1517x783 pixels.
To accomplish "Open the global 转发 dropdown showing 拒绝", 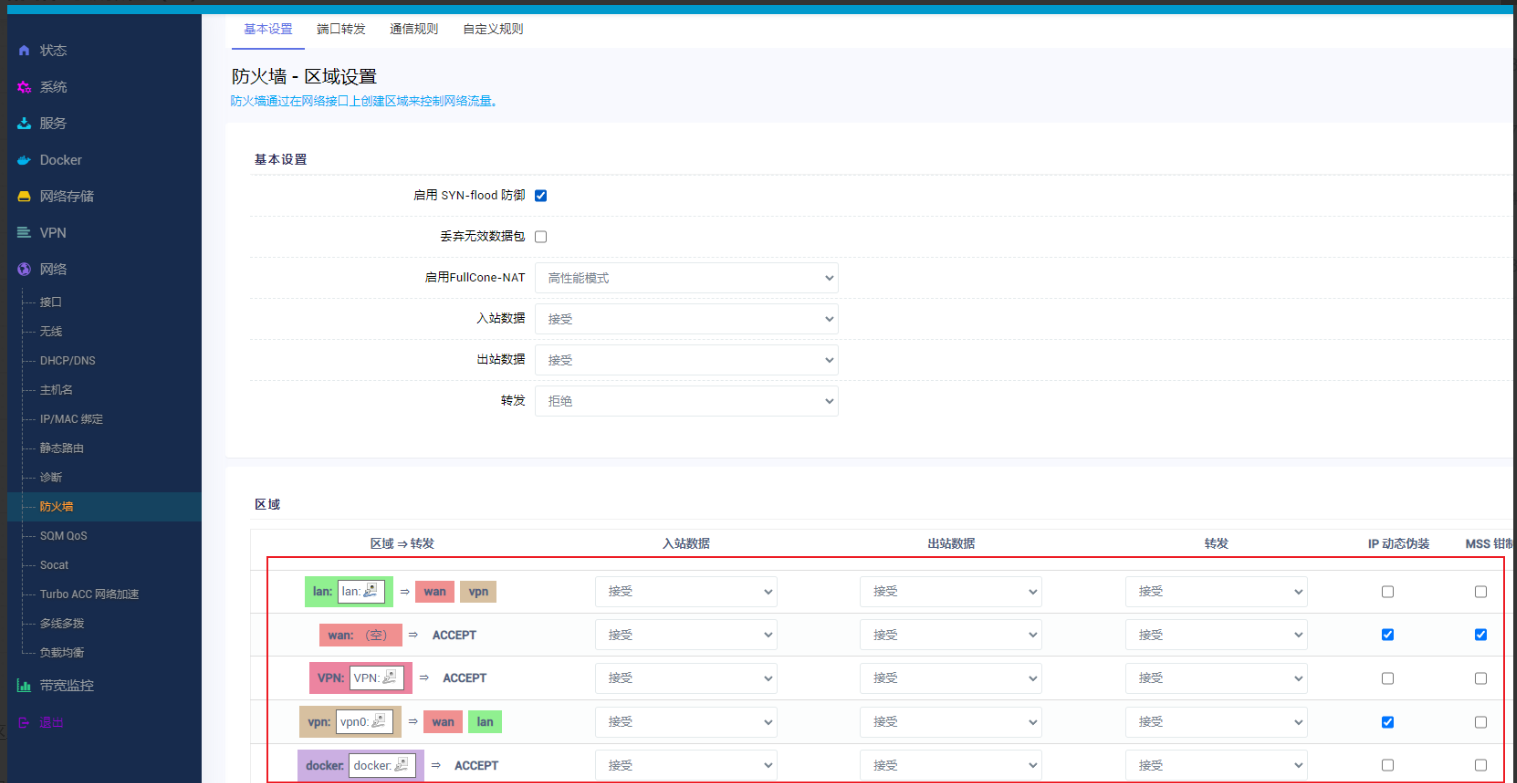I will [x=687, y=401].
